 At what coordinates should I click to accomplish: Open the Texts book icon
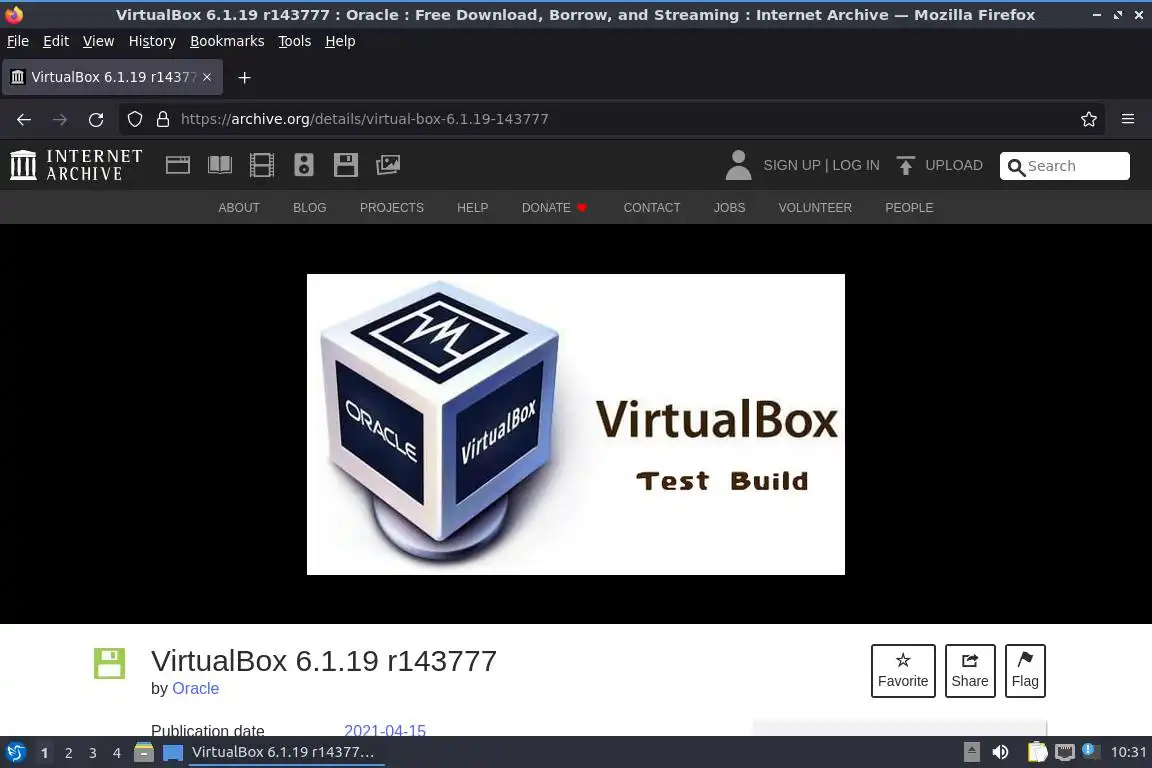coord(220,165)
